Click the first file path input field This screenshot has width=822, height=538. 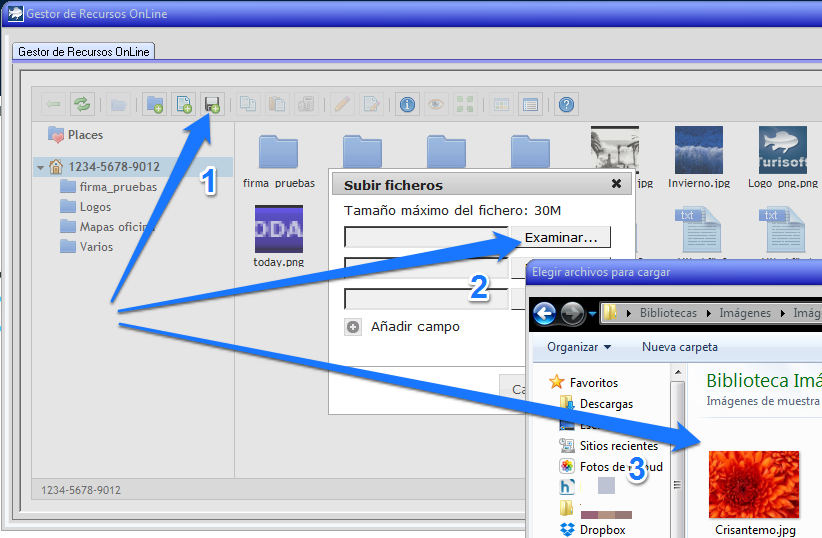coord(427,237)
